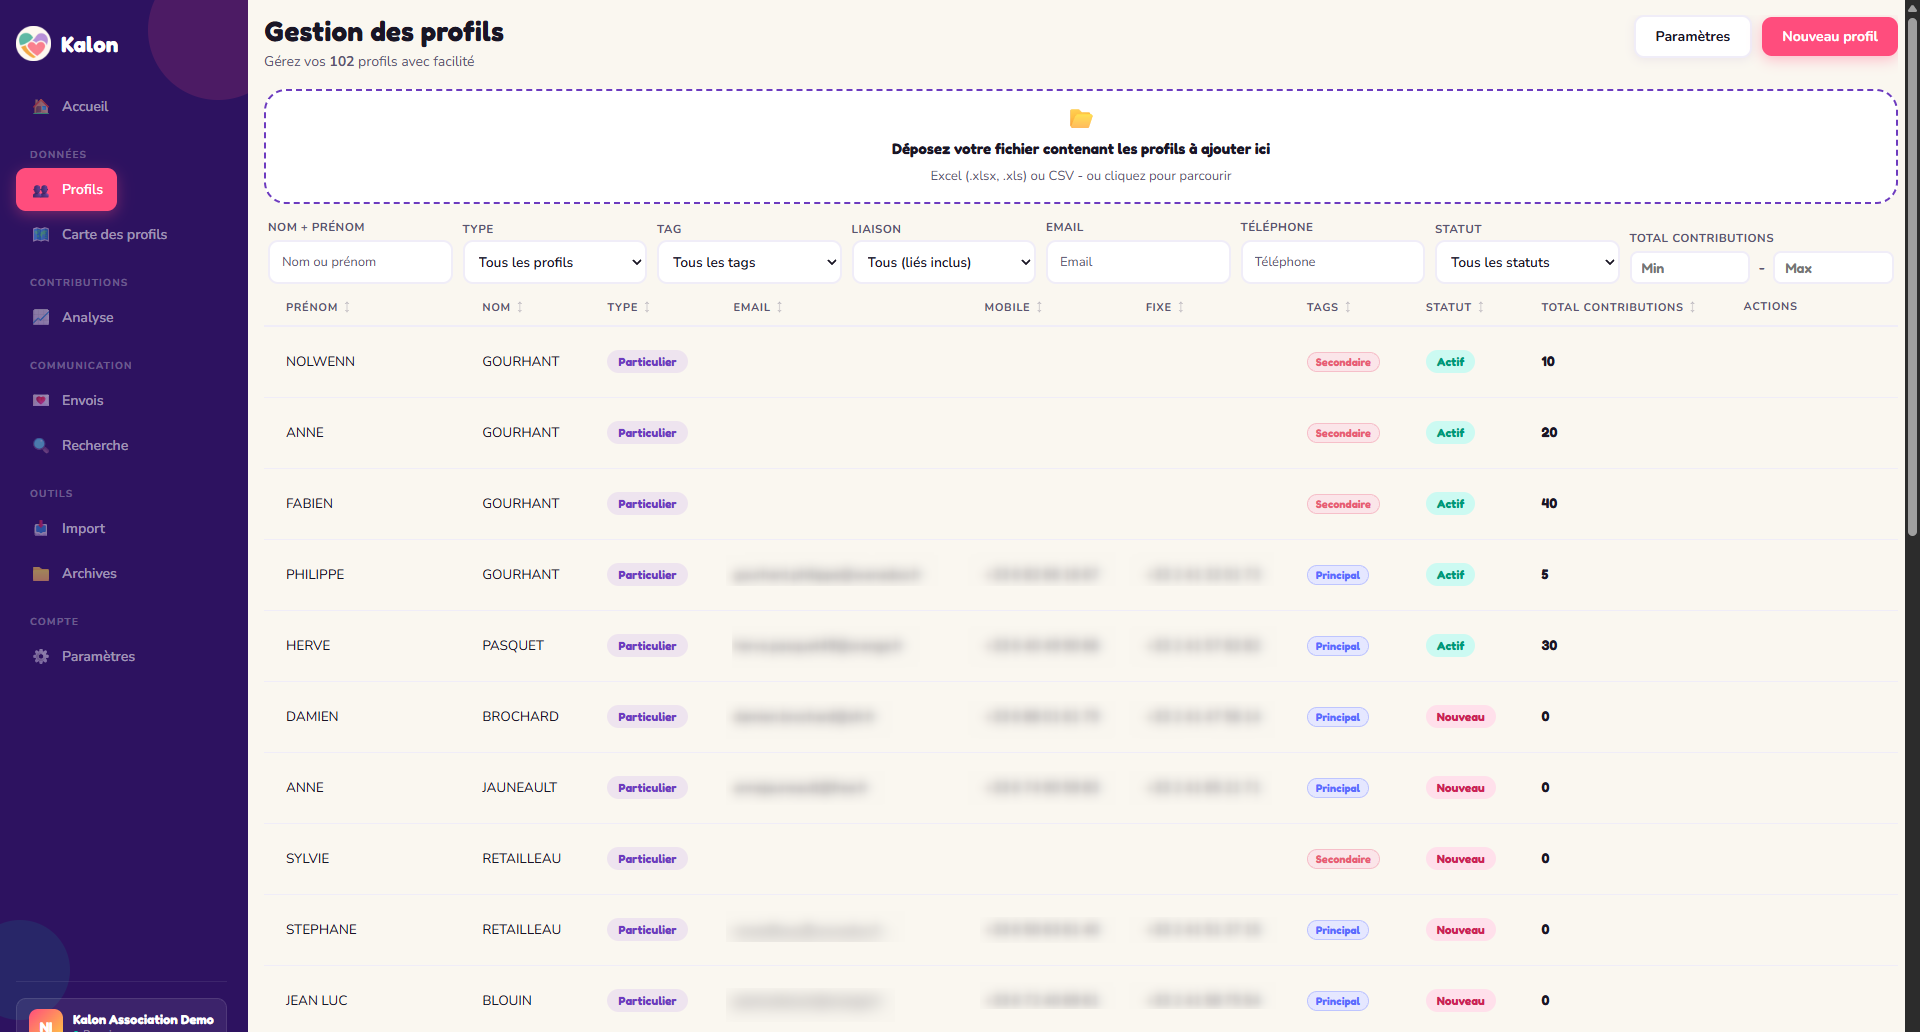Click STEPHANE in the profiles table
This screenshot has height=1032, width=1920.
click(x=321, y=929)
